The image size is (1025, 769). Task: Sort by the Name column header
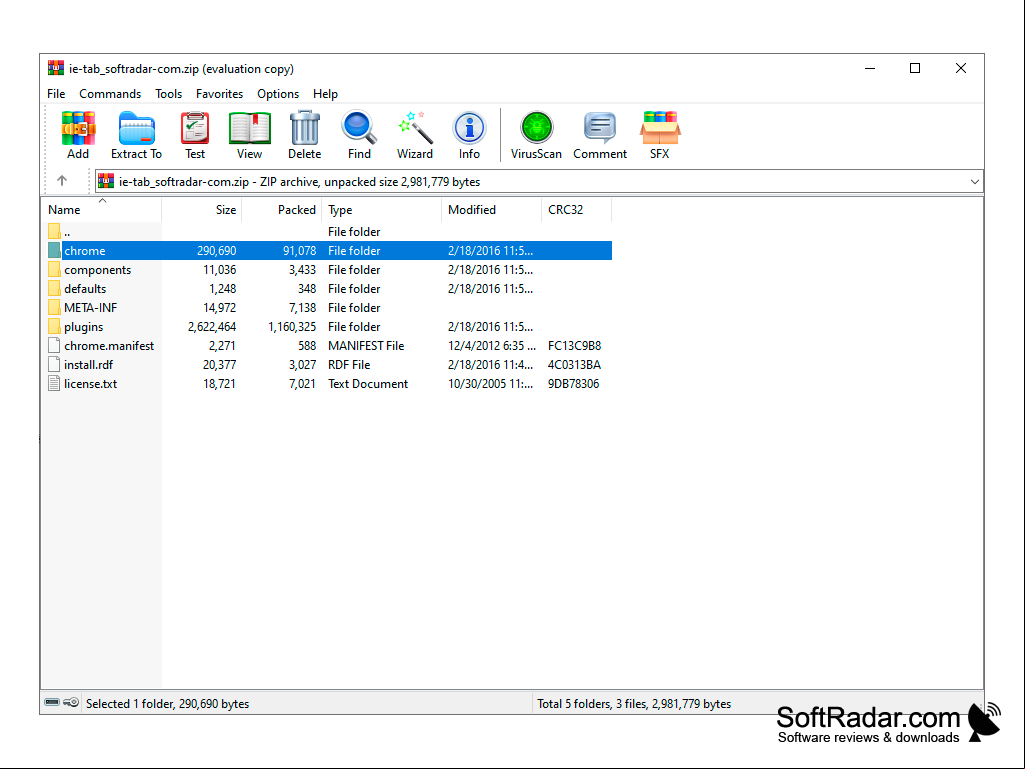click(x=103, y=209)
